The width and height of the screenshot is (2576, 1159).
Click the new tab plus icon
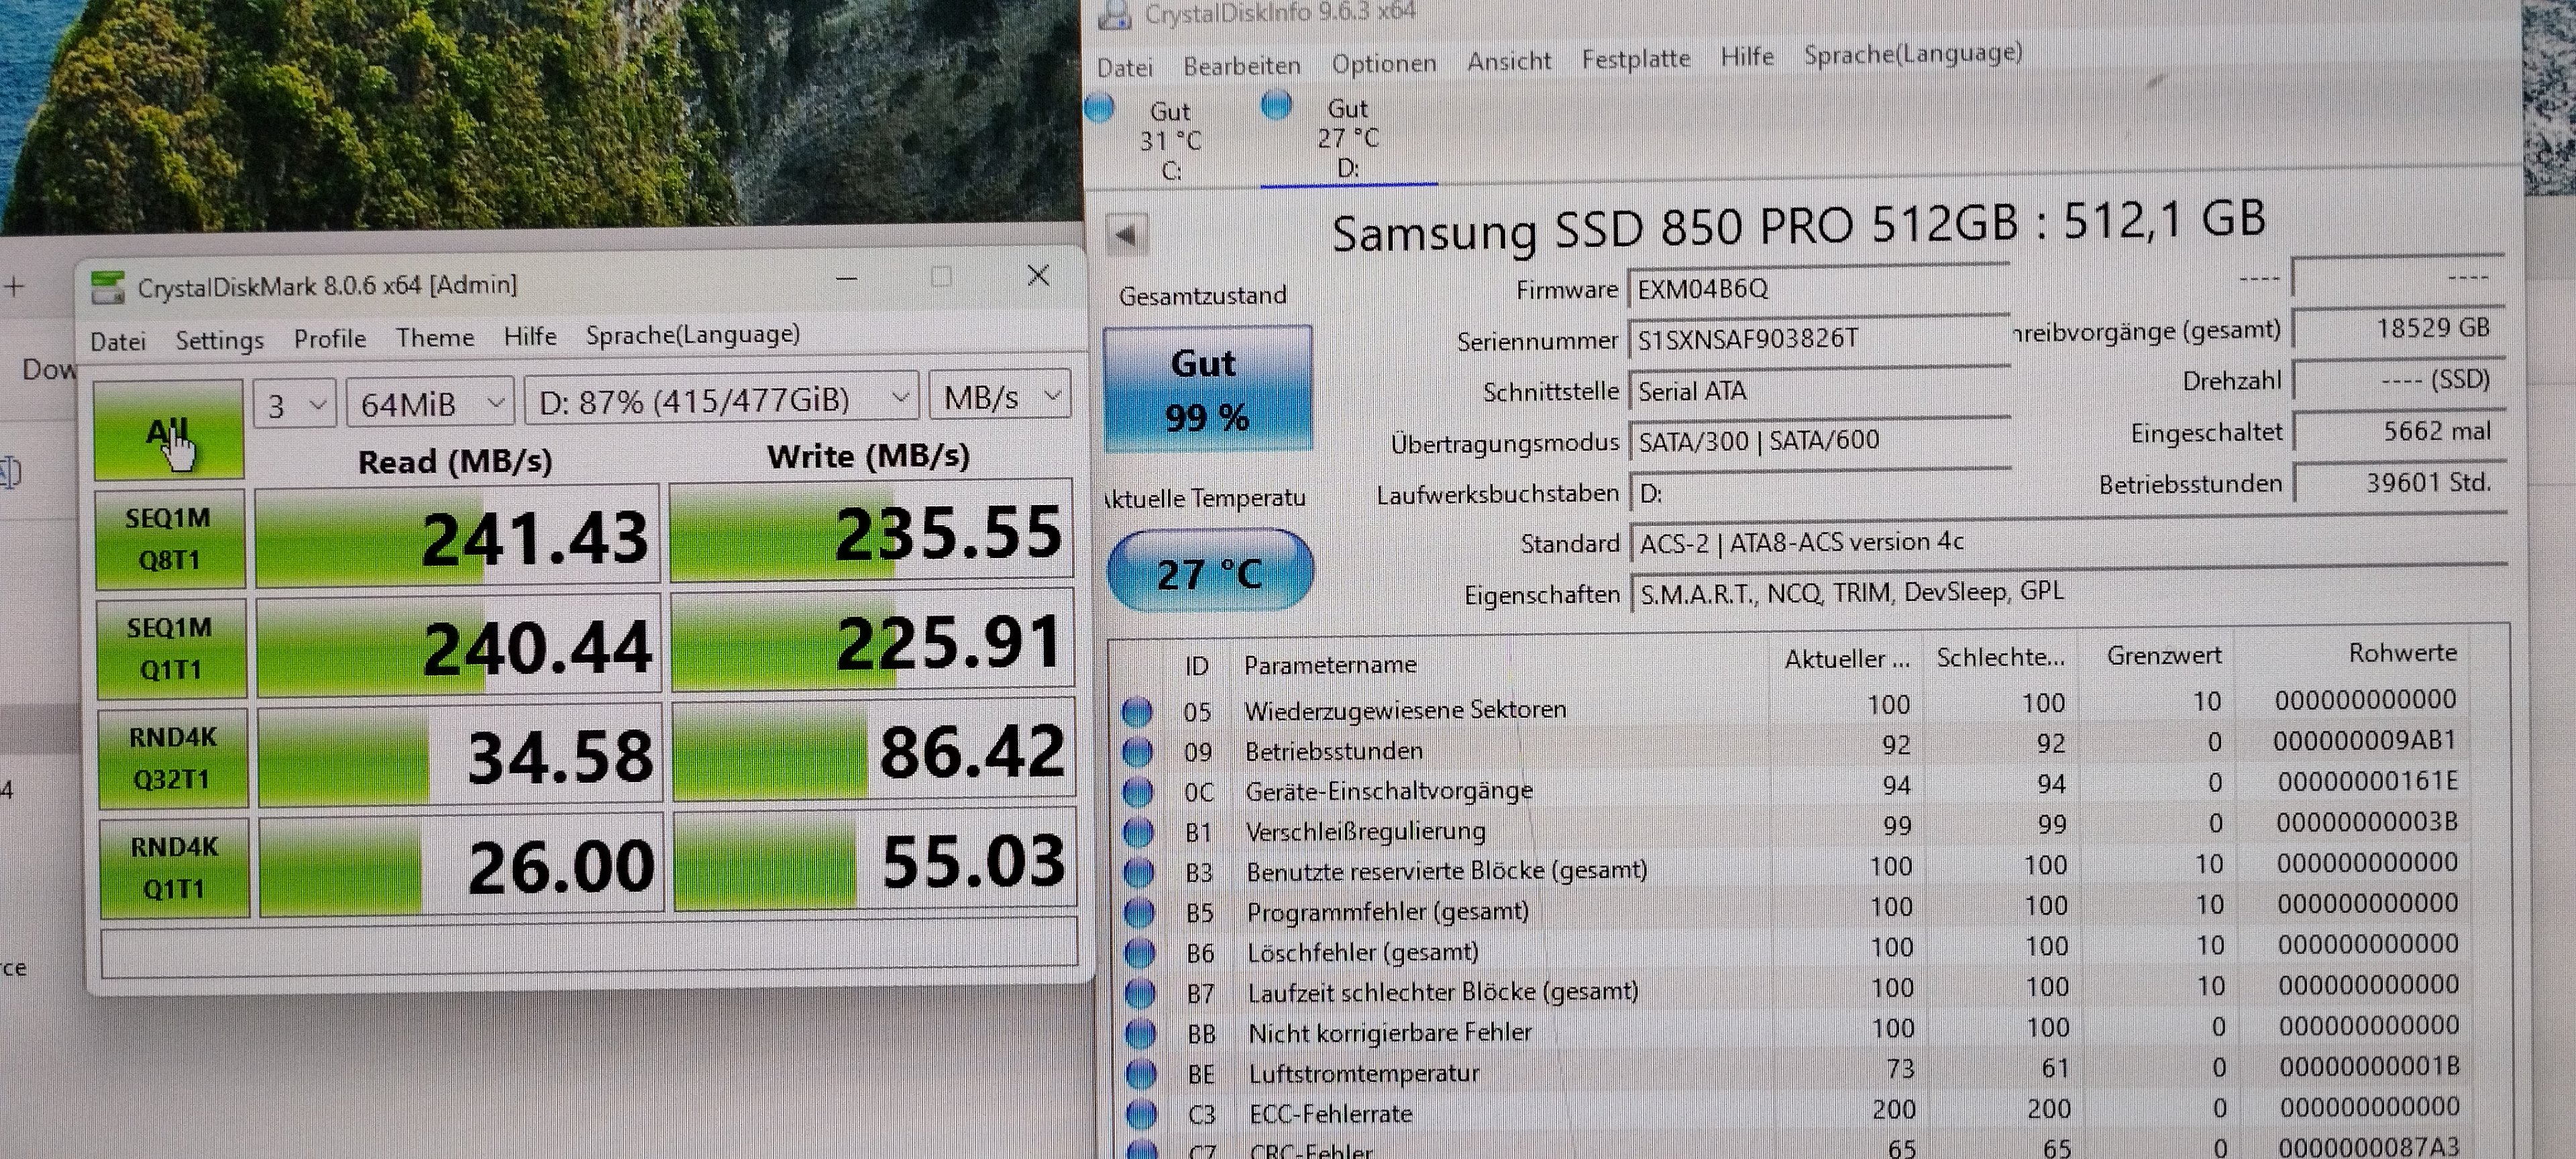[x=14, y=288]
